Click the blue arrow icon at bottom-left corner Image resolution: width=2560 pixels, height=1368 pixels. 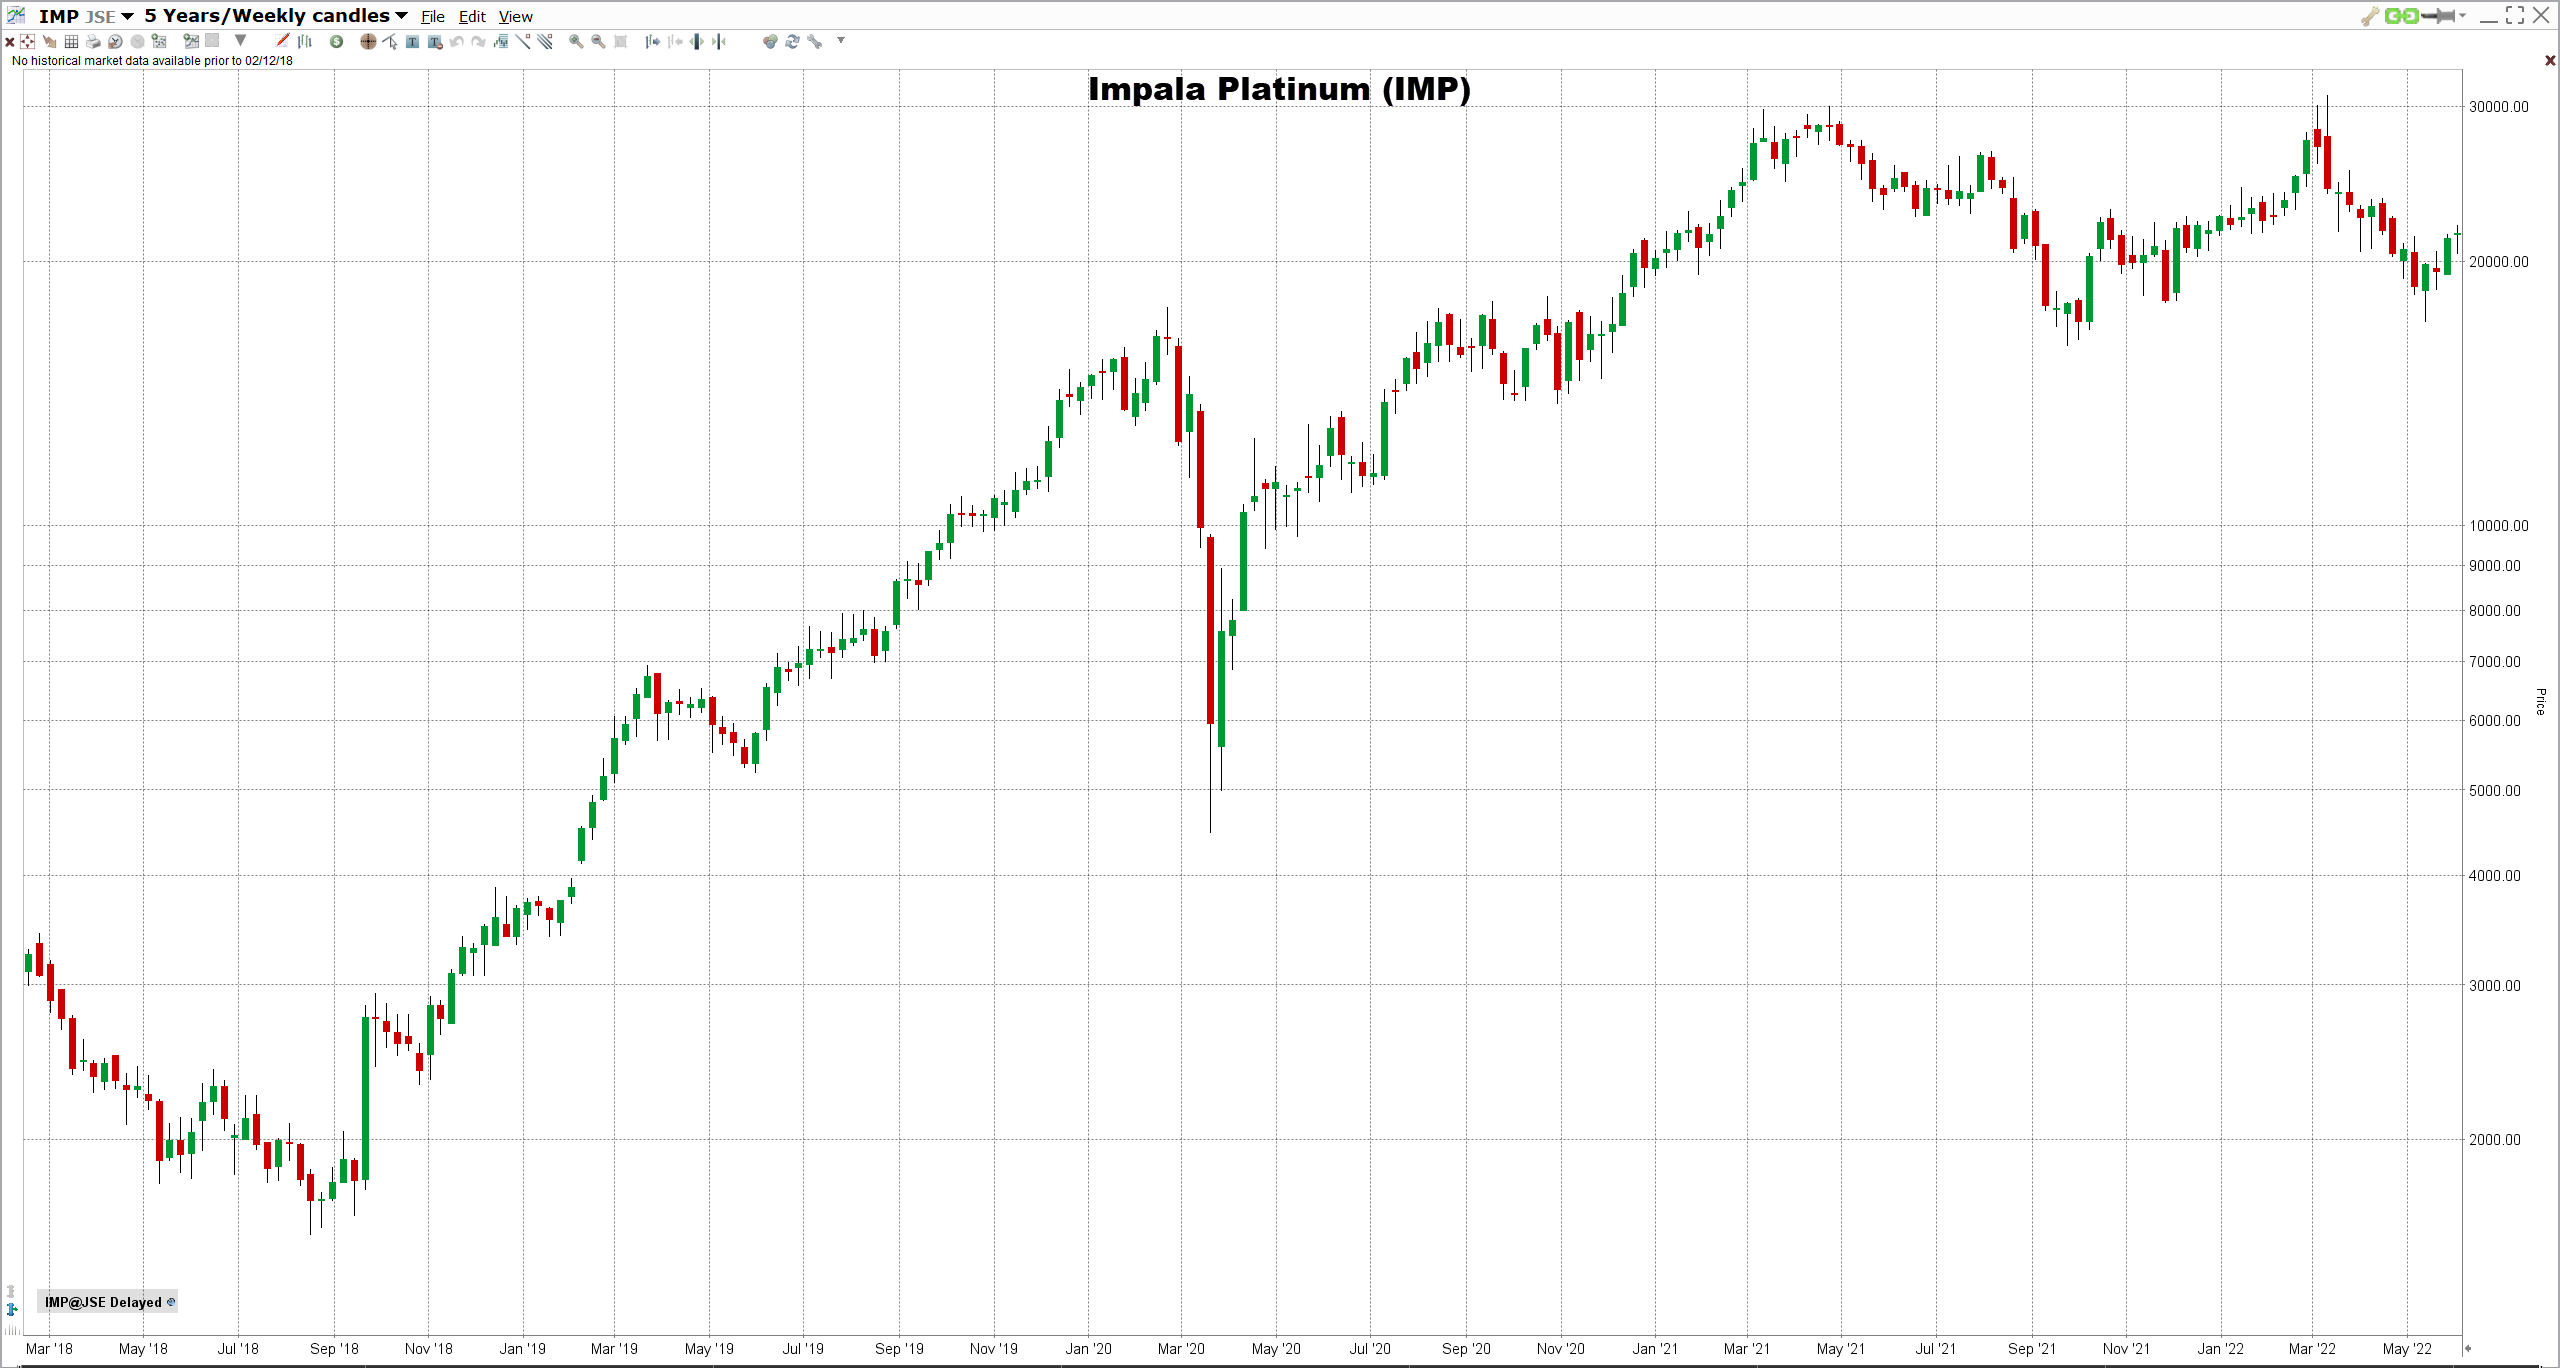12,1310
